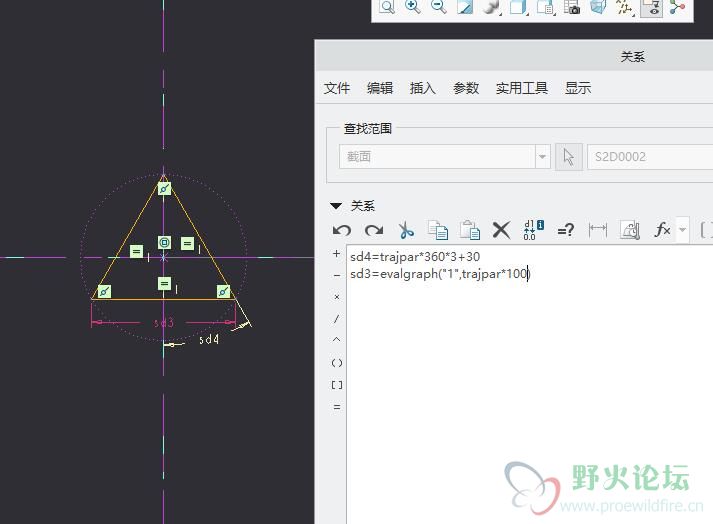Insert the minus operator
This screenshot has width=713, height=524.
(336, 275)
